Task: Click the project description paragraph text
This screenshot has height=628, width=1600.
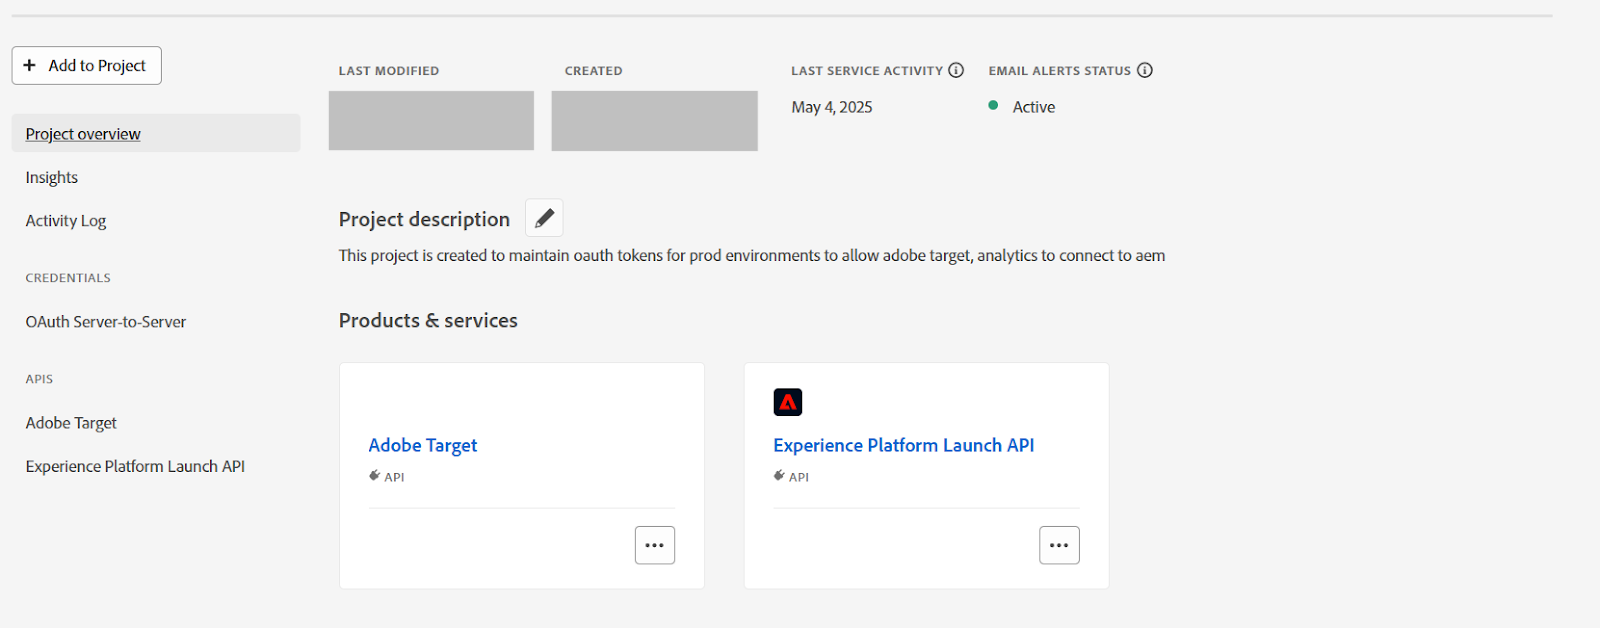Action: 752,256
